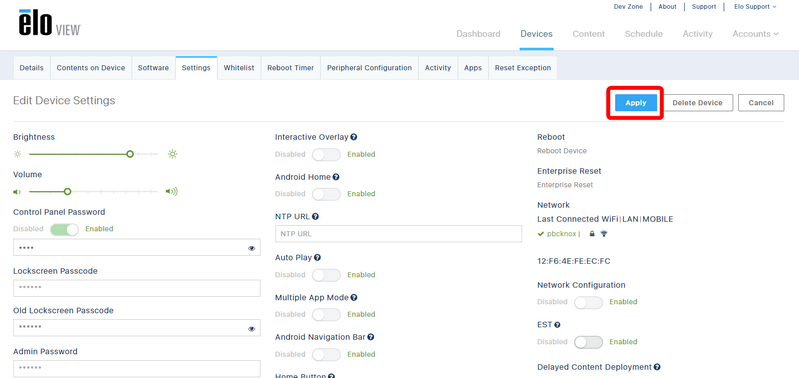Click the Reboot Device link
Screen dimensions: 799x378
(x=562, y=151)
